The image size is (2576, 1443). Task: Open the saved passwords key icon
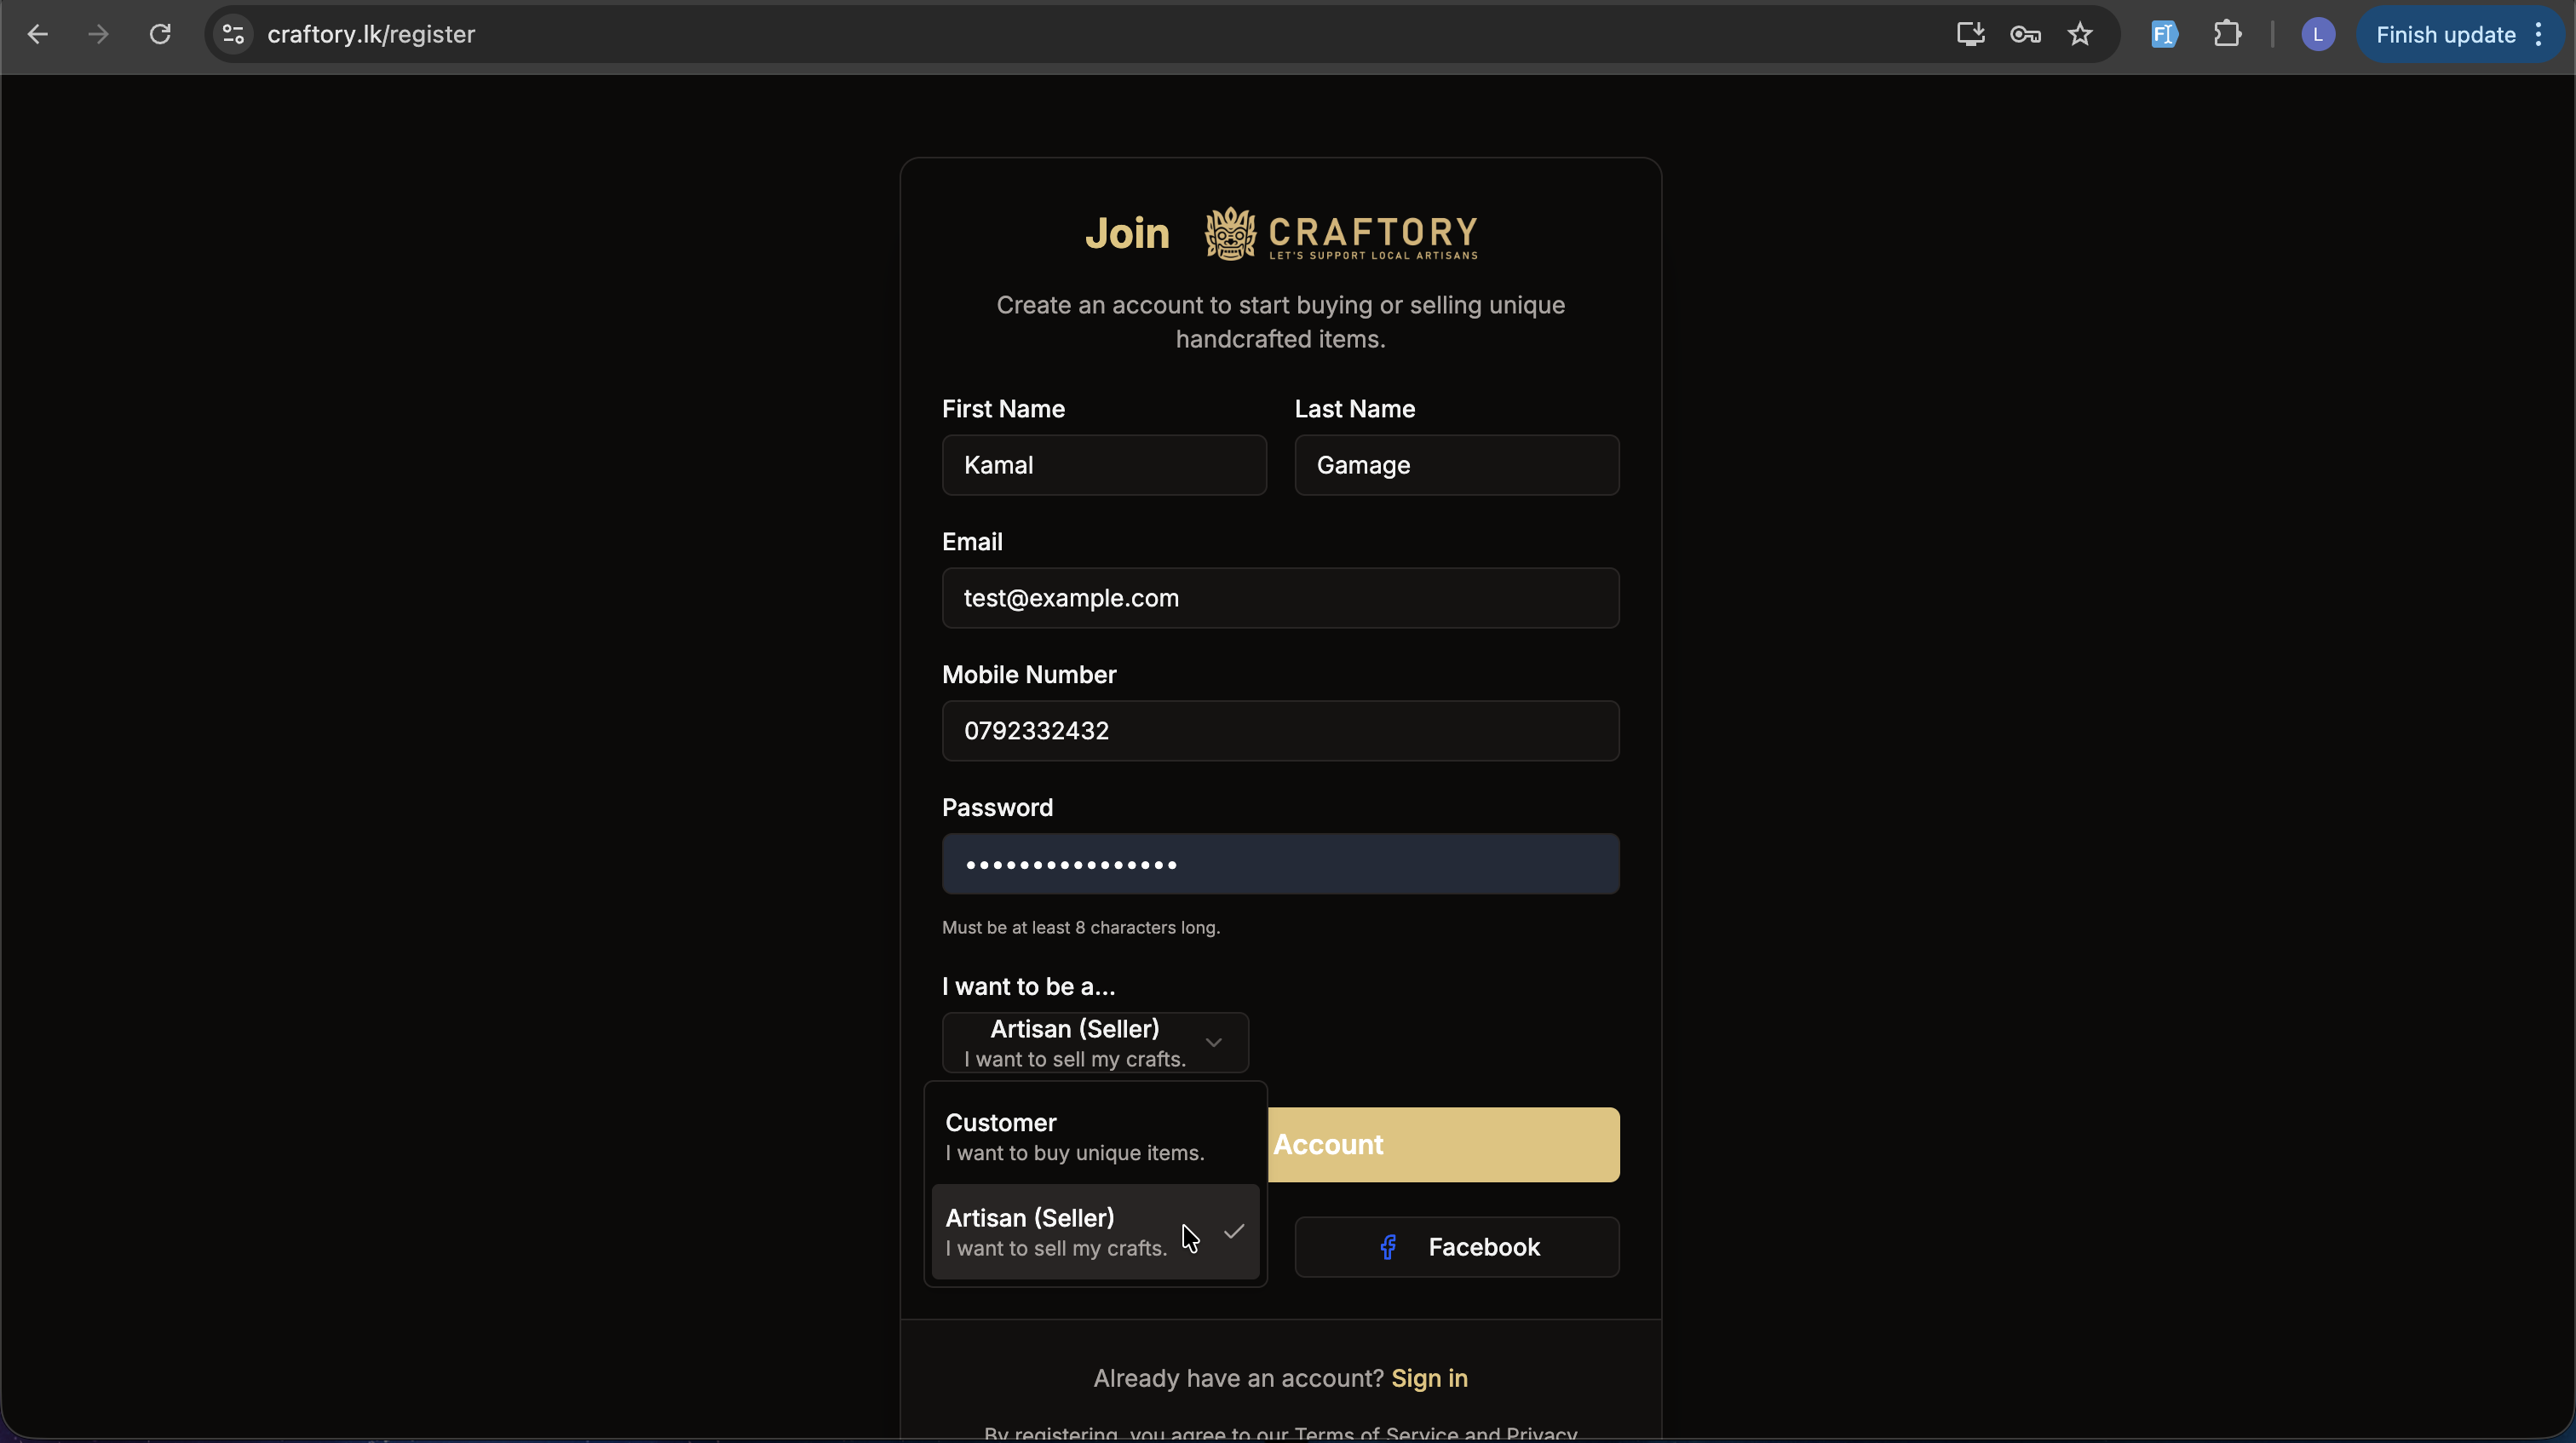coord(2024,34)
